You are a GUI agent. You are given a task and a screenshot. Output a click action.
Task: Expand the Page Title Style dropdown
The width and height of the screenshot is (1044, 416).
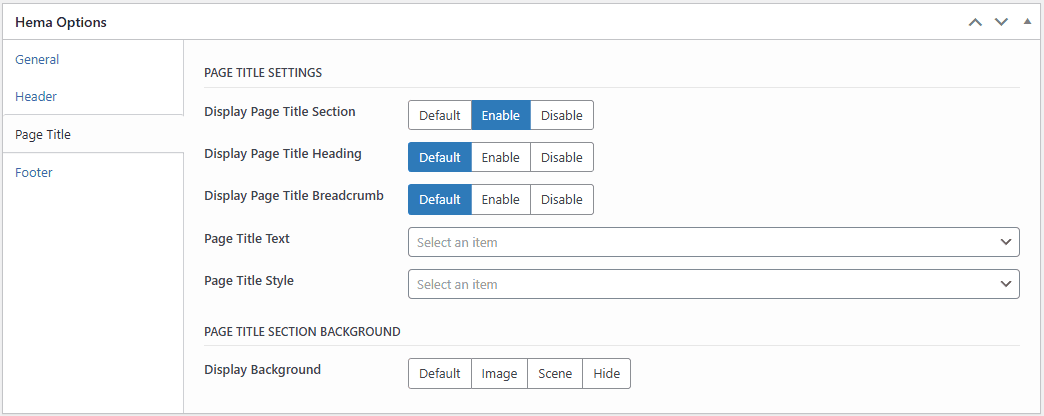pyautogui.click(x=713, y=284)
